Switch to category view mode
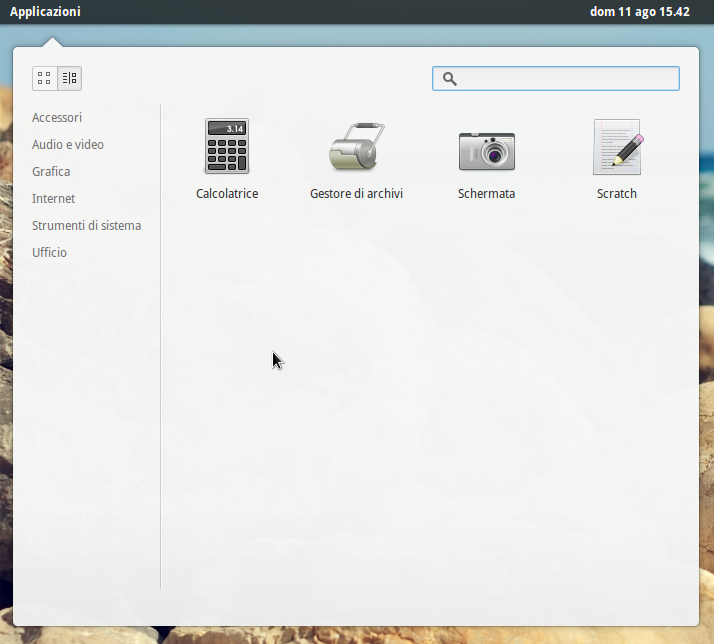Screen dimensions: 714x644 (70, 78)
